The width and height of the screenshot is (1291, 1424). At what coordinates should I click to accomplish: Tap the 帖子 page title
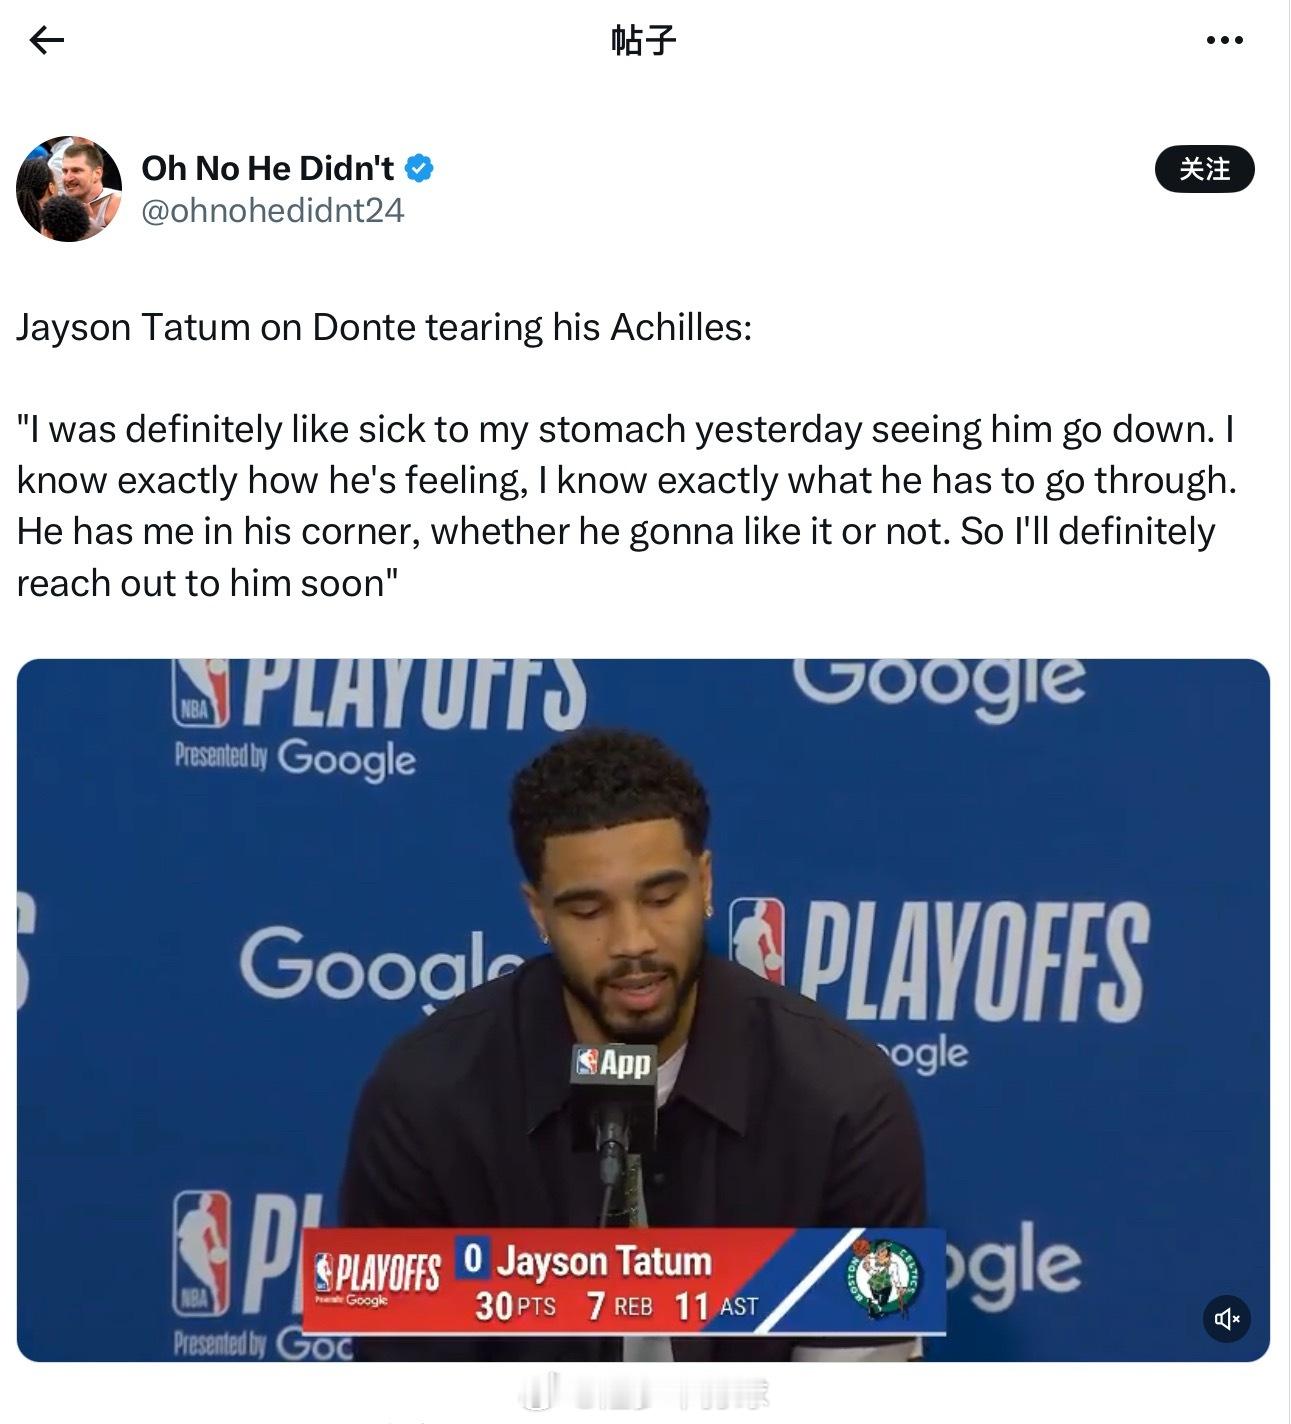pos(644,40)
